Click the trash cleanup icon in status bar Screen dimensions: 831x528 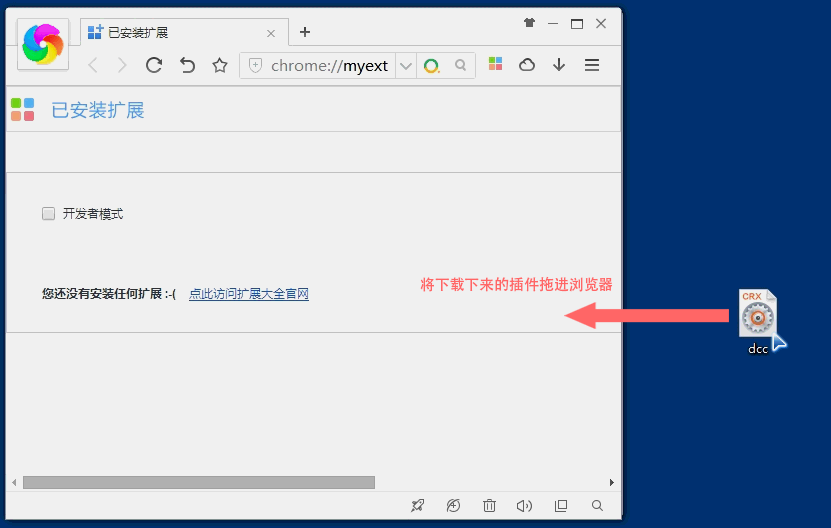click(x=489, y=506)
